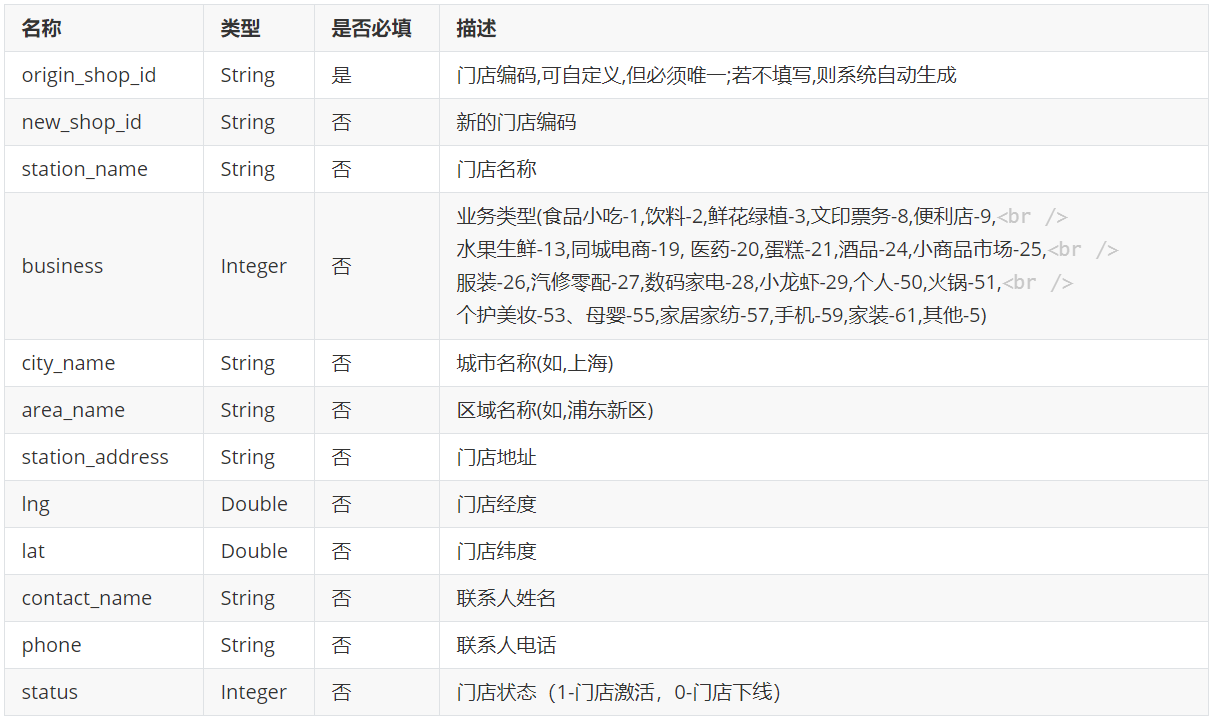This screenshot has height=720, width=1216.
Task: Select the lat parameter name
Action: 34,551
